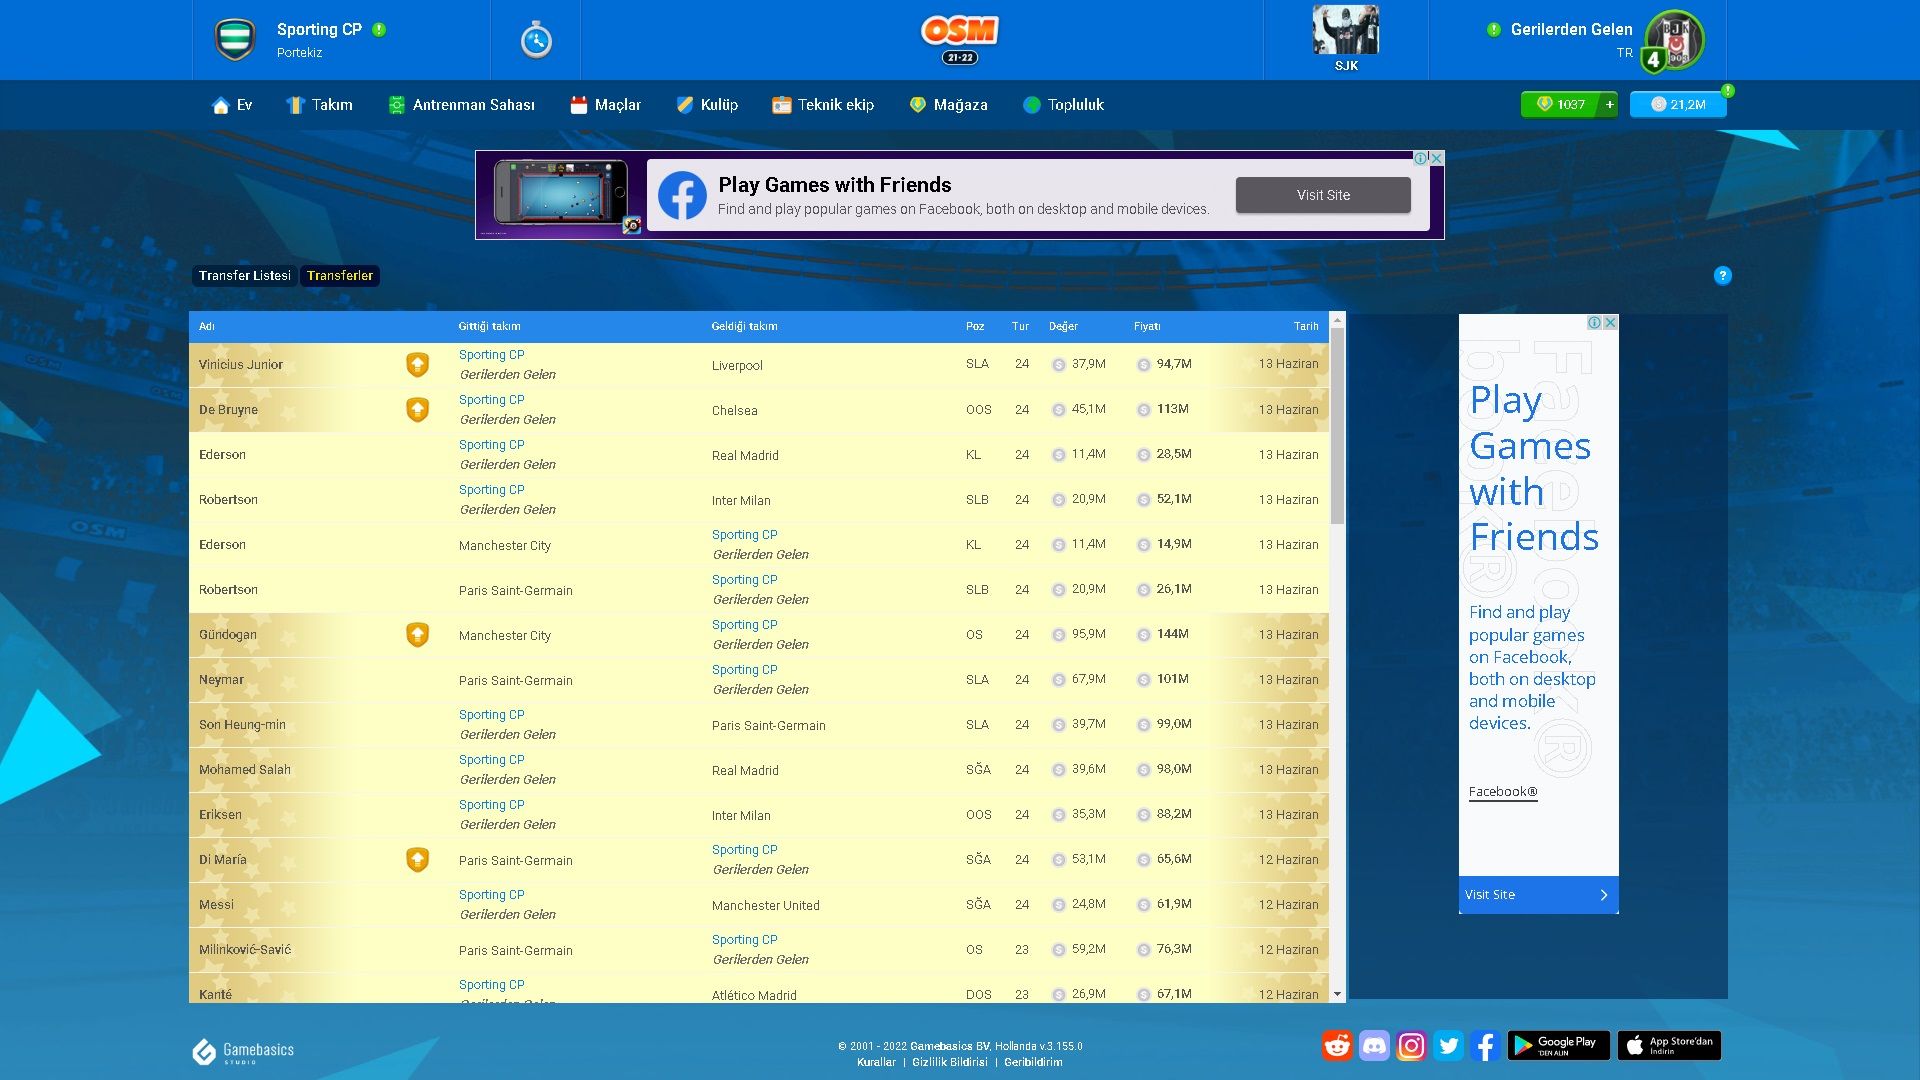Screen dimensions: 1920x1080
Task: Open the Gamebasics studio logo
Action: [x=243, y=1051]
